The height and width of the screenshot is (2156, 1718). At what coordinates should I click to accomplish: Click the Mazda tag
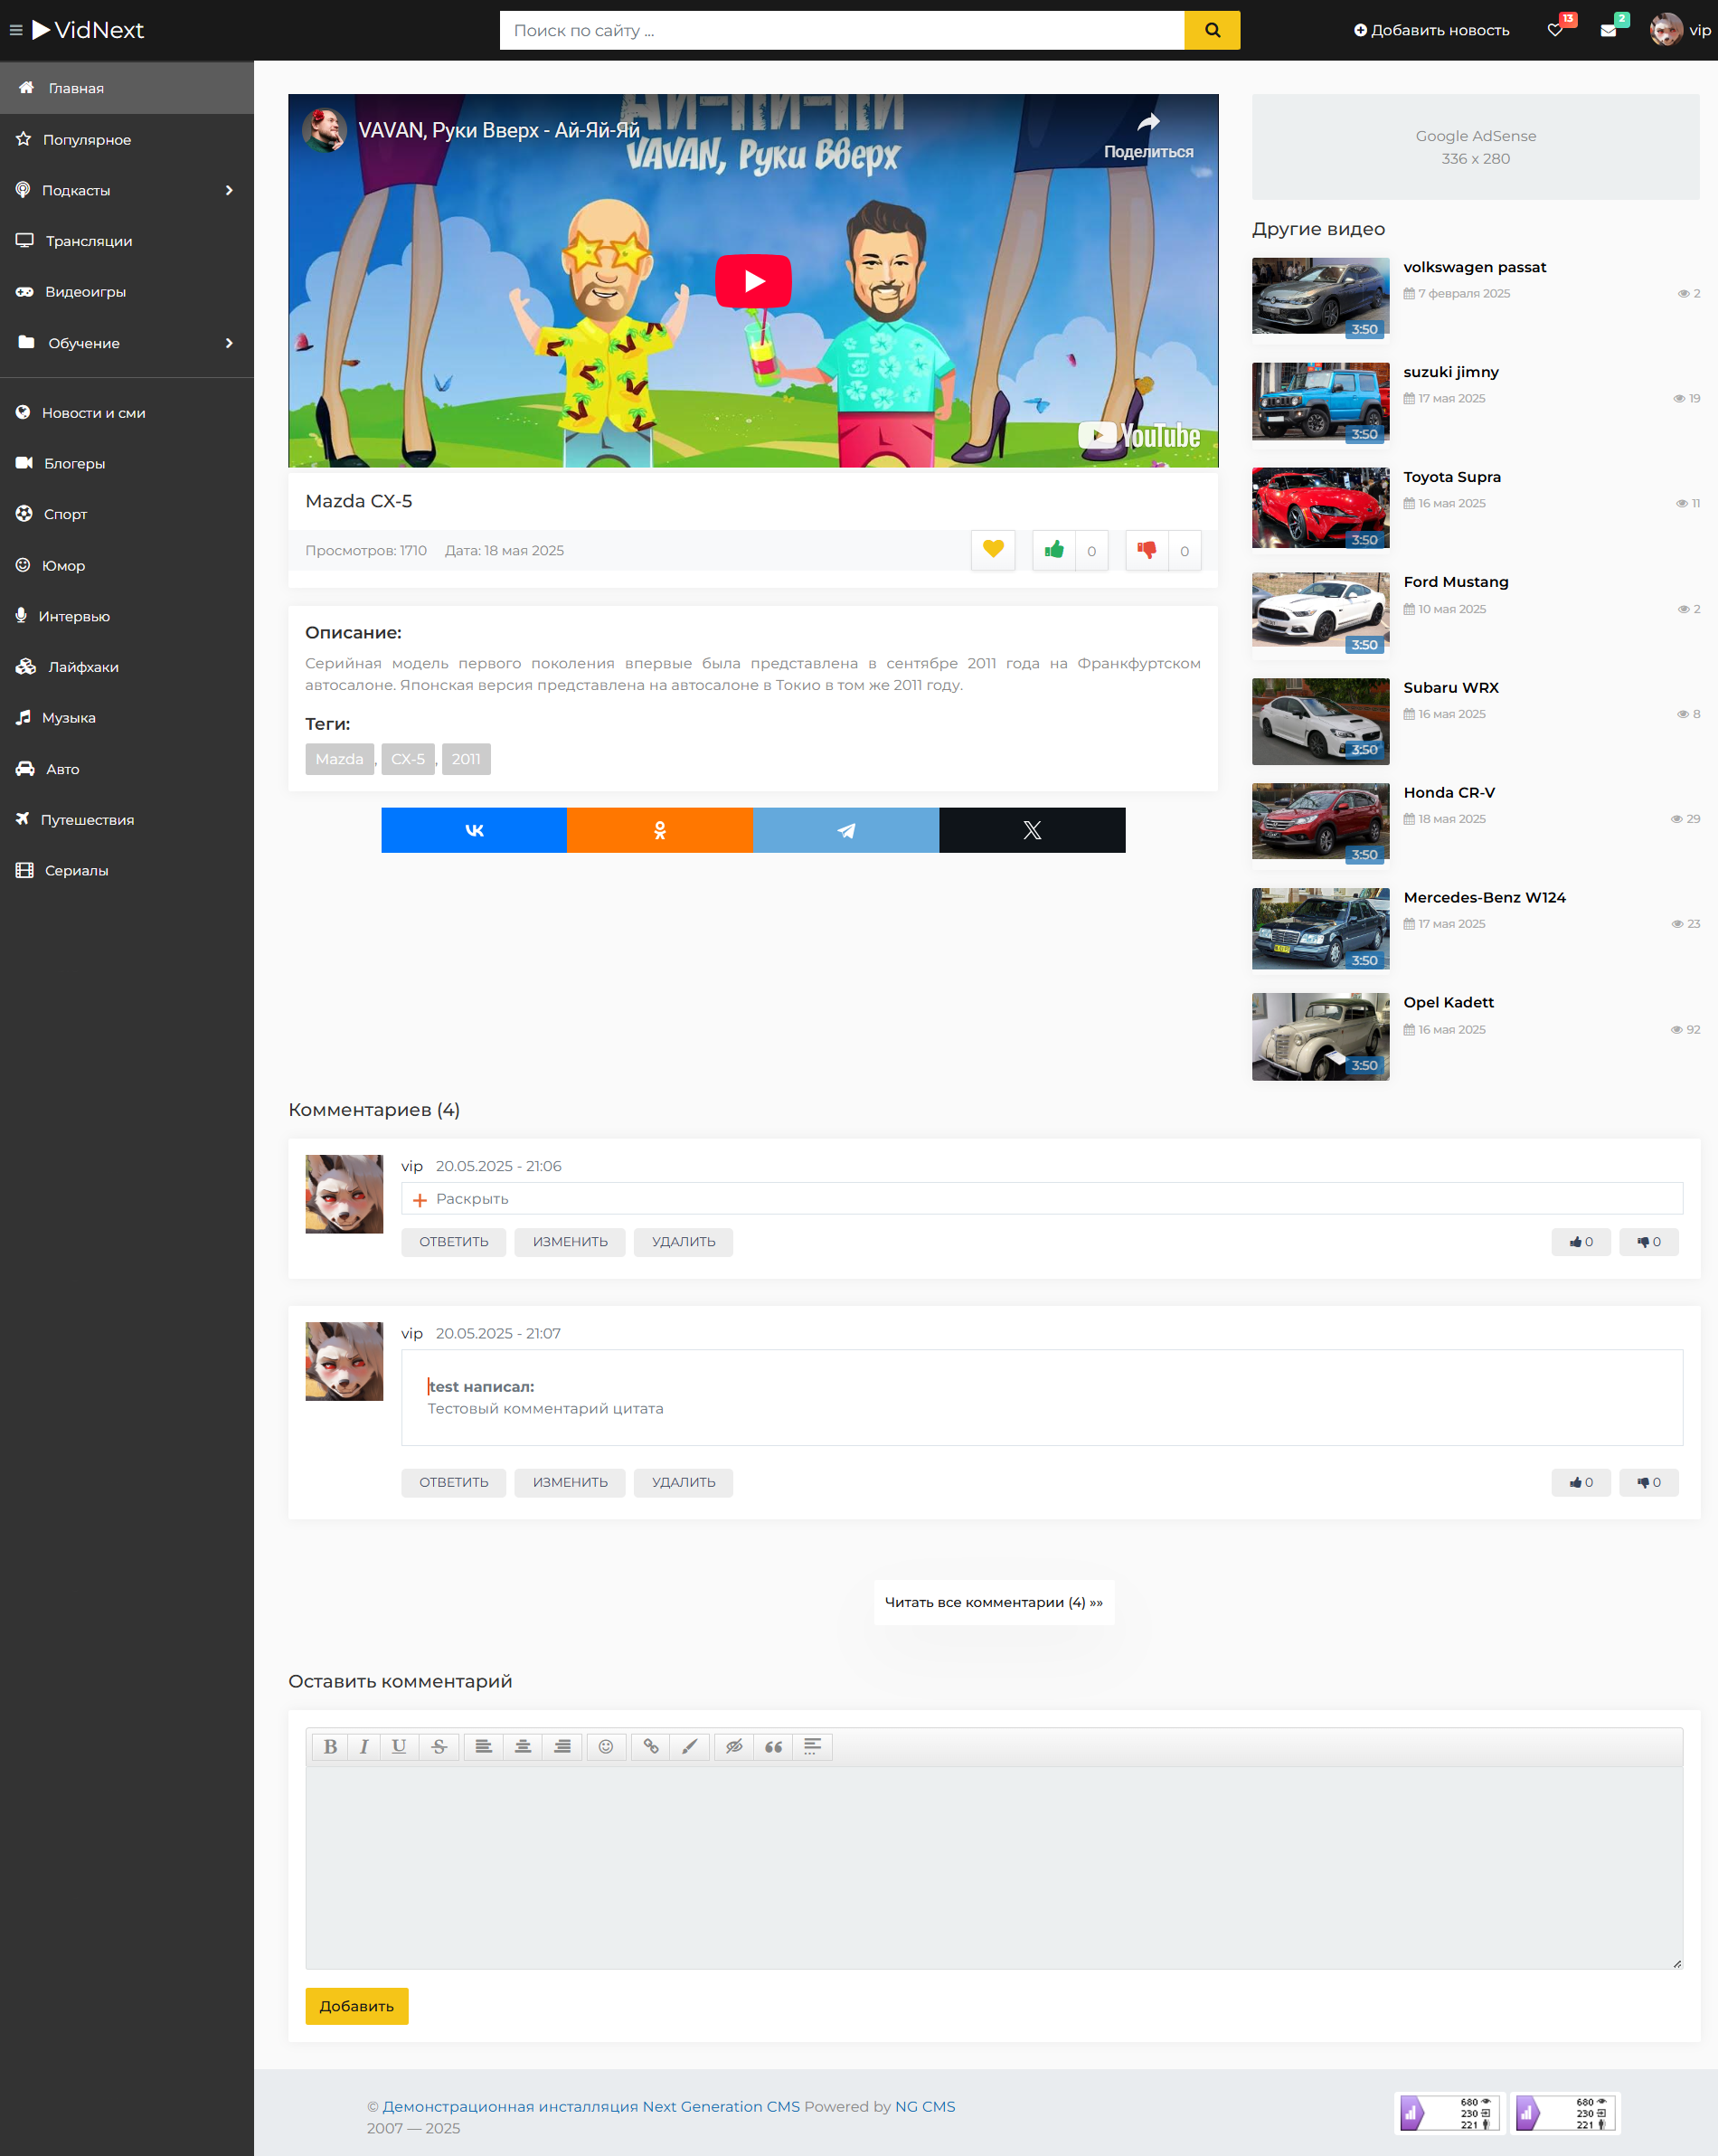(x=340, y=759)
